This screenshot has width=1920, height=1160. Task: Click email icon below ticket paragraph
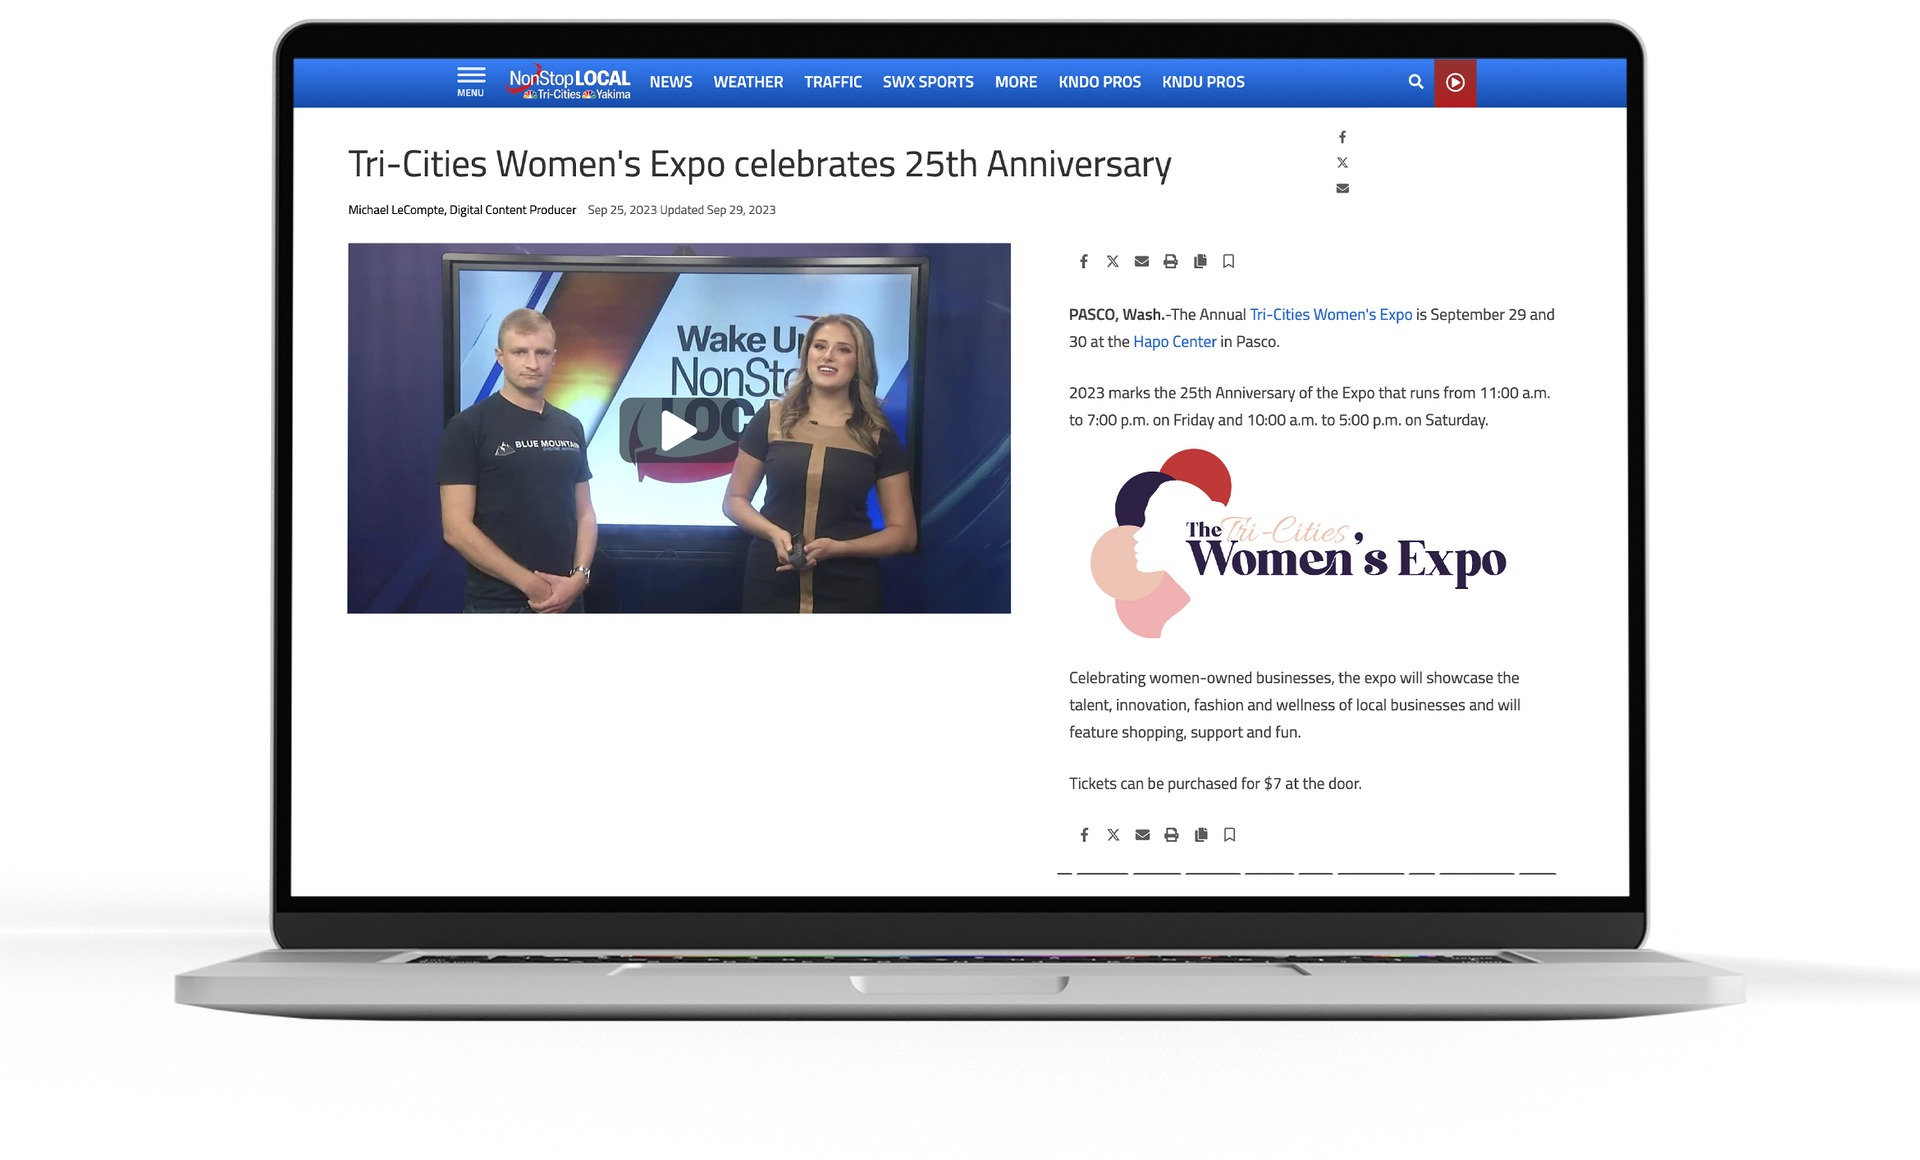(x=1142, y=834)
